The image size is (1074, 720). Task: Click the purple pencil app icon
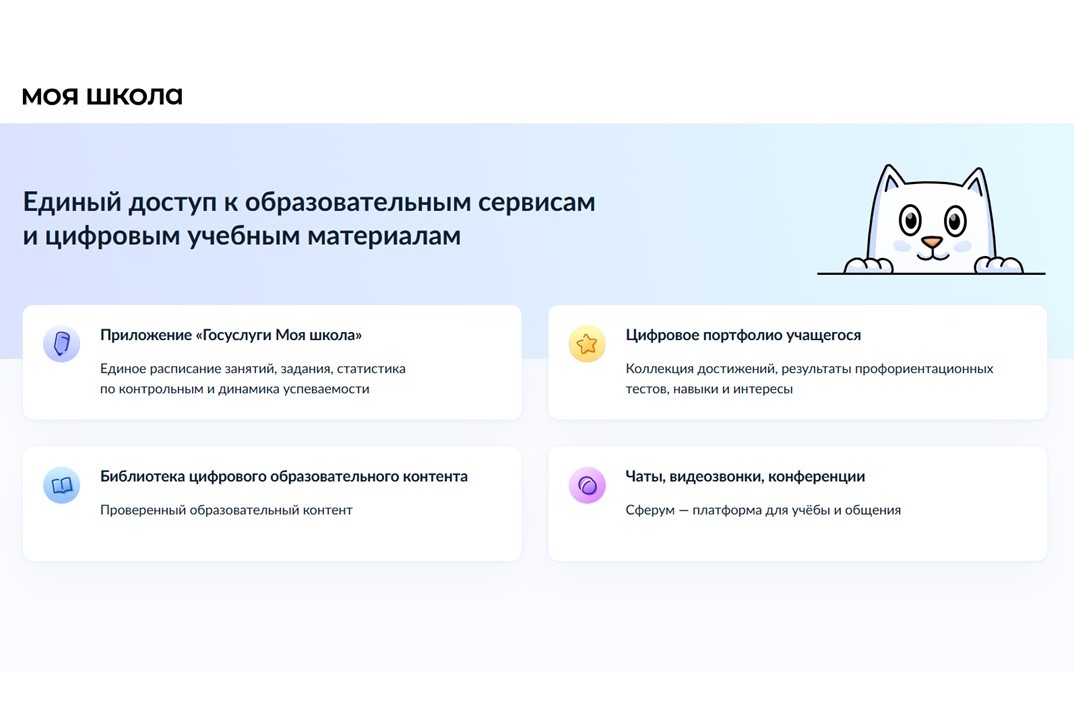62,344
